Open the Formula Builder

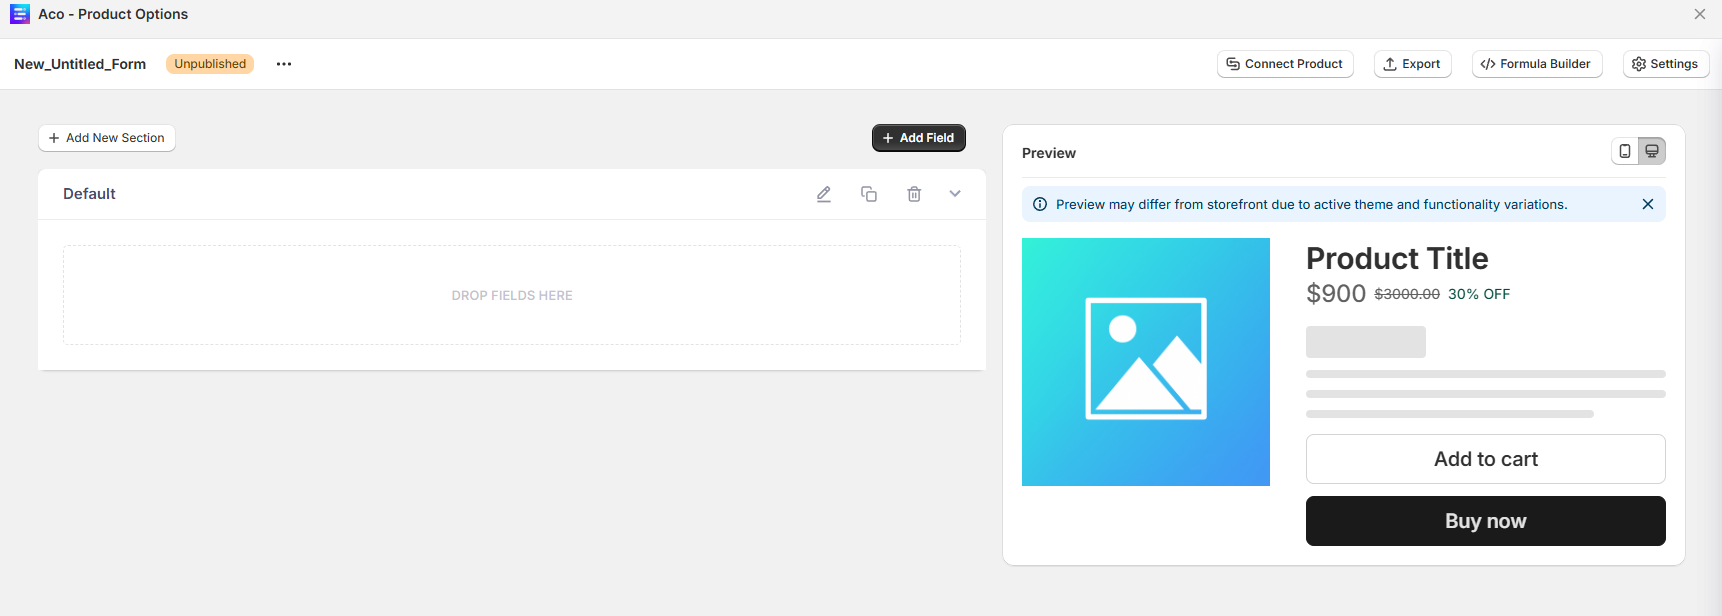point(1536,64)
